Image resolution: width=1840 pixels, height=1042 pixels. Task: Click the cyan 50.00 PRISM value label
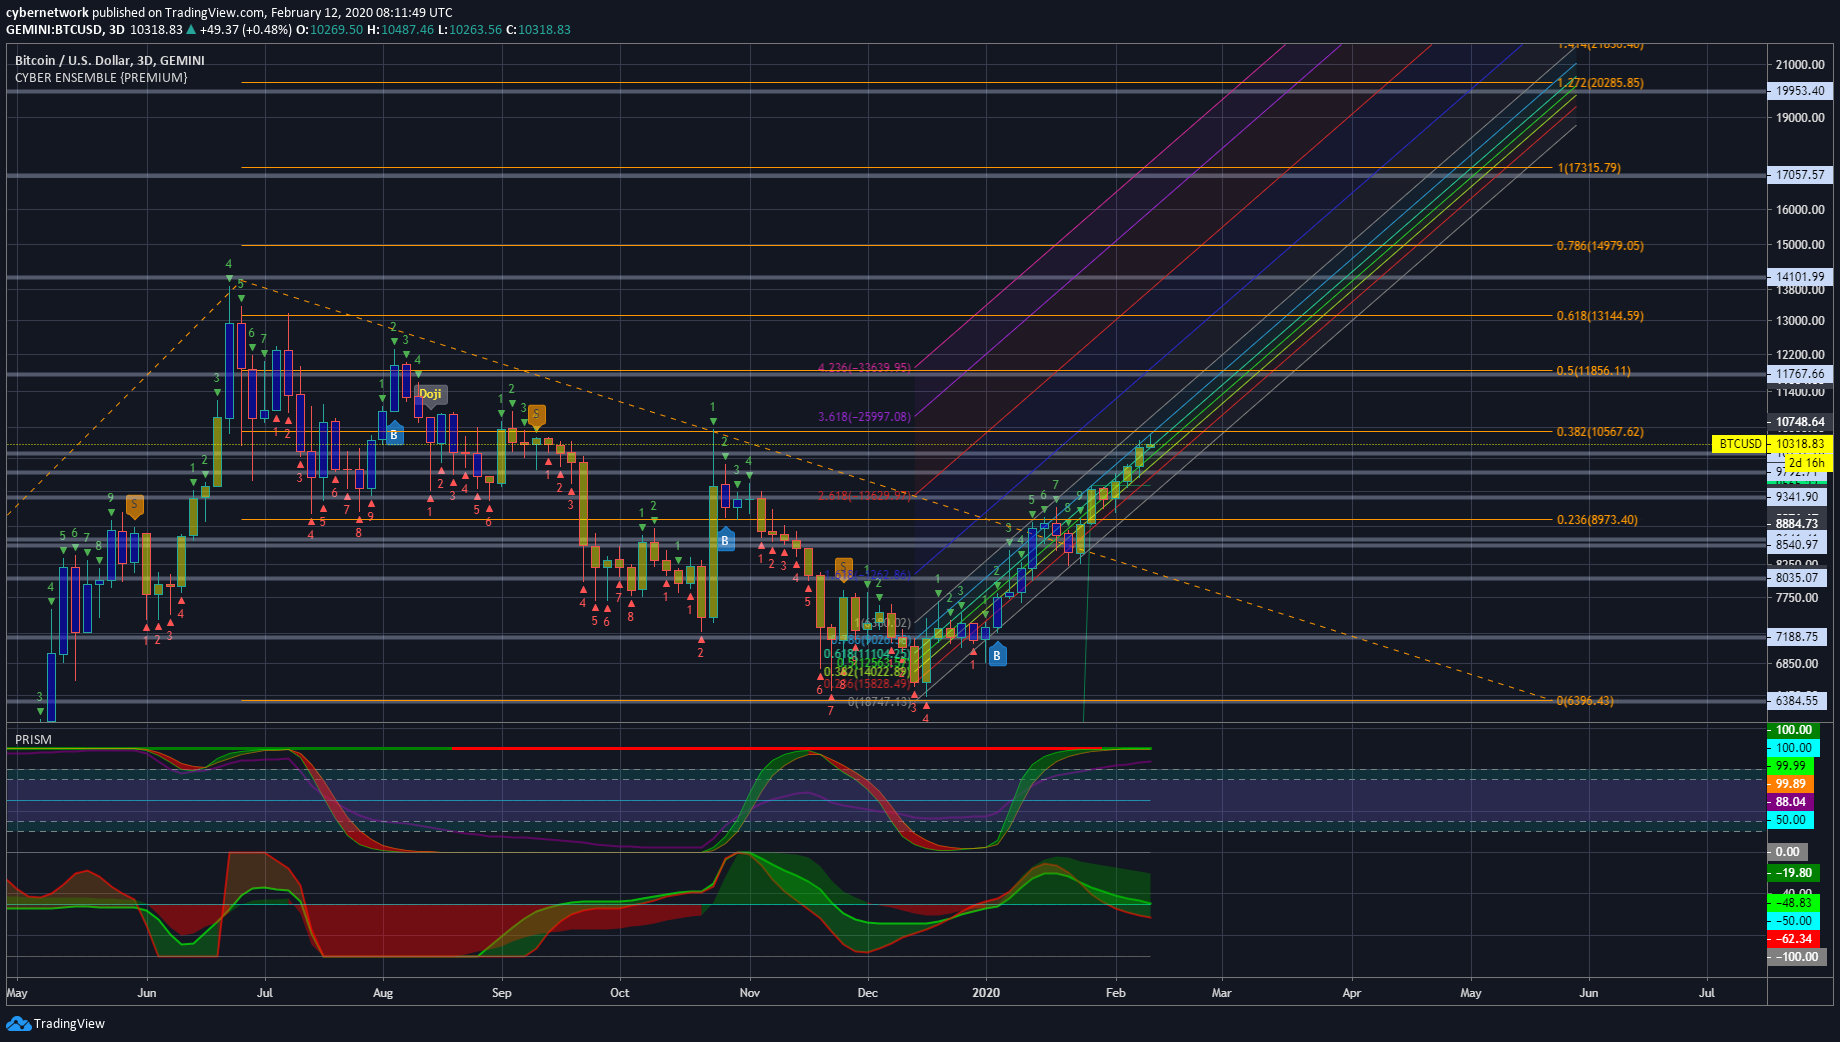point(1791,820)
